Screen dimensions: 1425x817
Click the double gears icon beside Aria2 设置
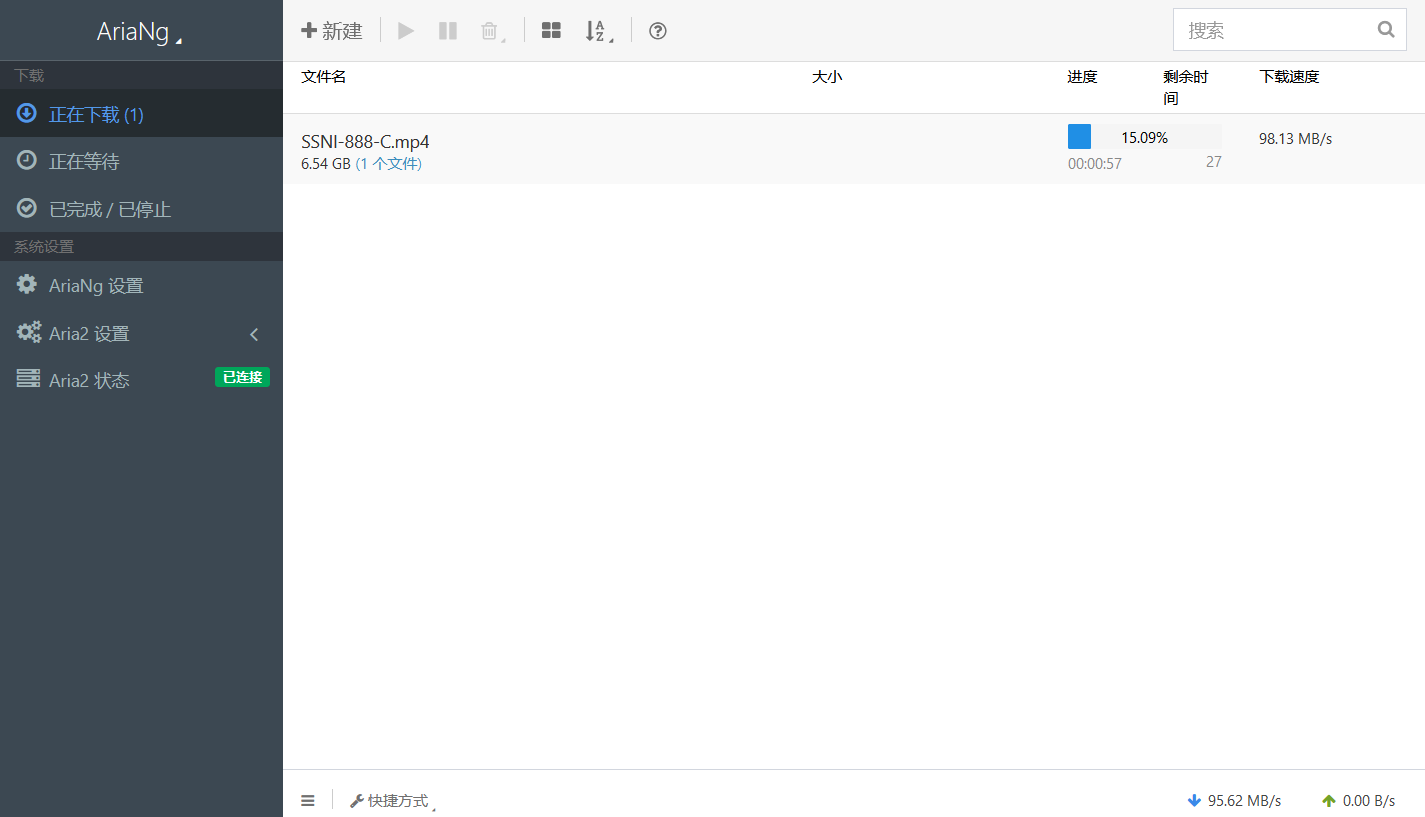pyautogui.click(x=29, y=332)
